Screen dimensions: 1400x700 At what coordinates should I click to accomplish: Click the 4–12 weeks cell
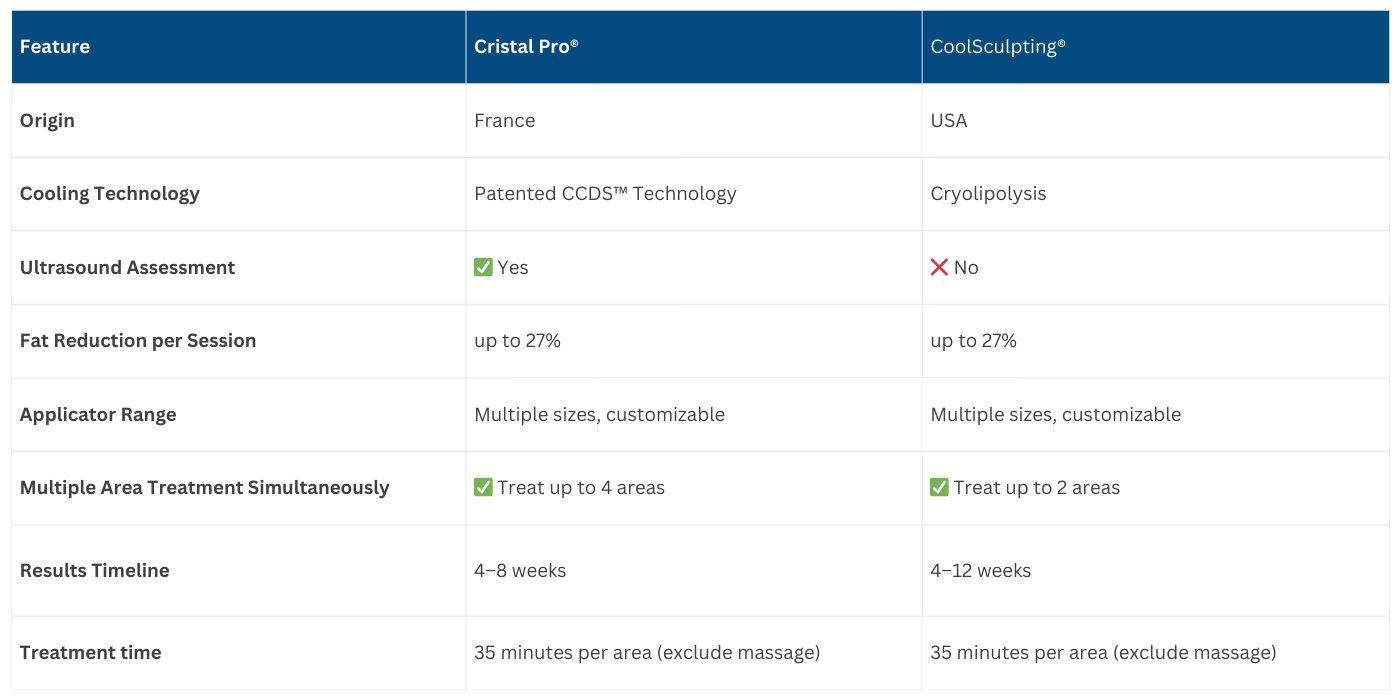pyautogui.click(x=980, y=571)
